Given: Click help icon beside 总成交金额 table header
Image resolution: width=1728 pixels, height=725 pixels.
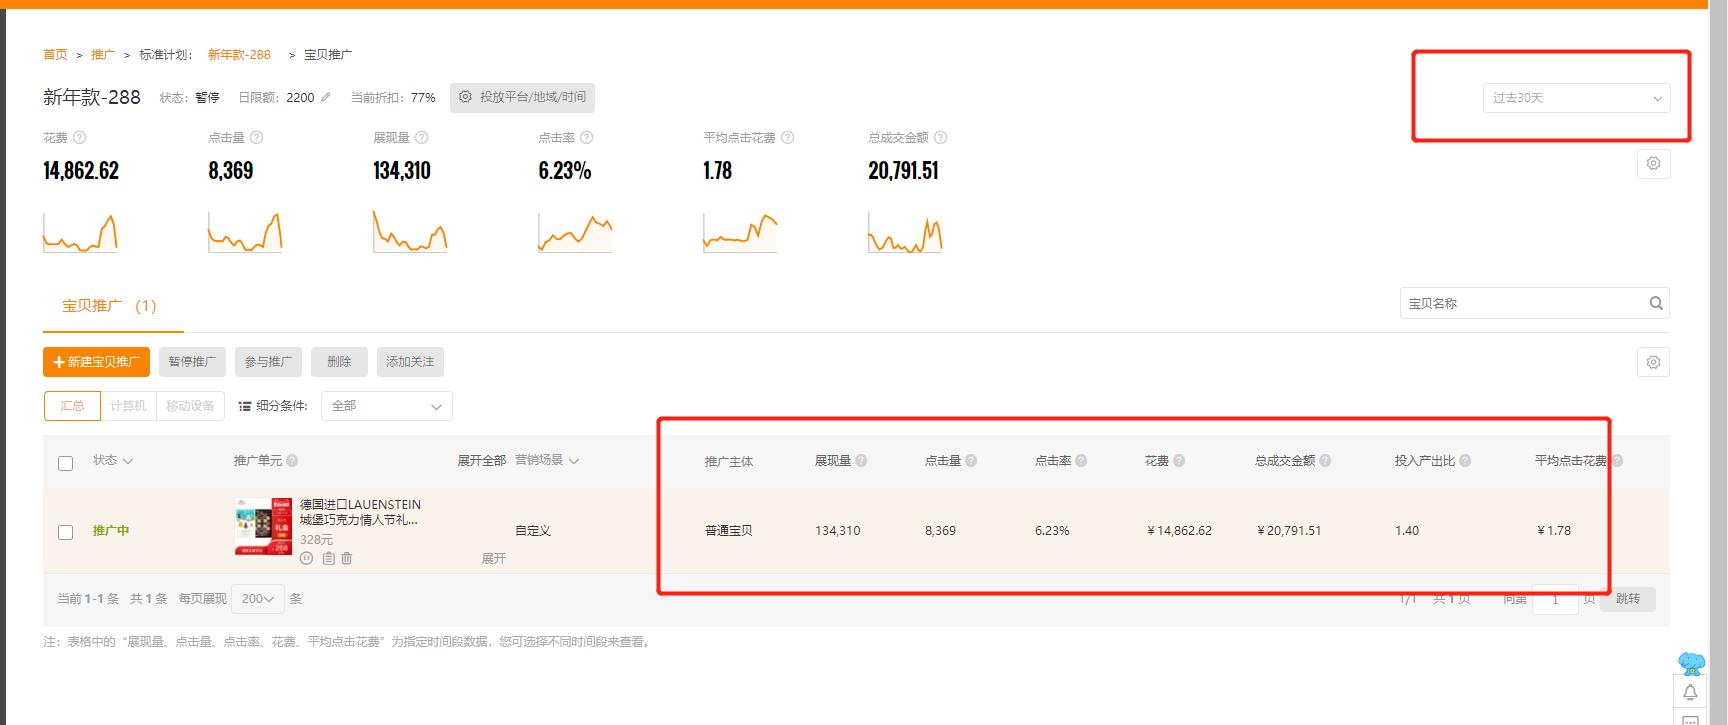Looking at the screenshot, I should [x=1325, y=461].
